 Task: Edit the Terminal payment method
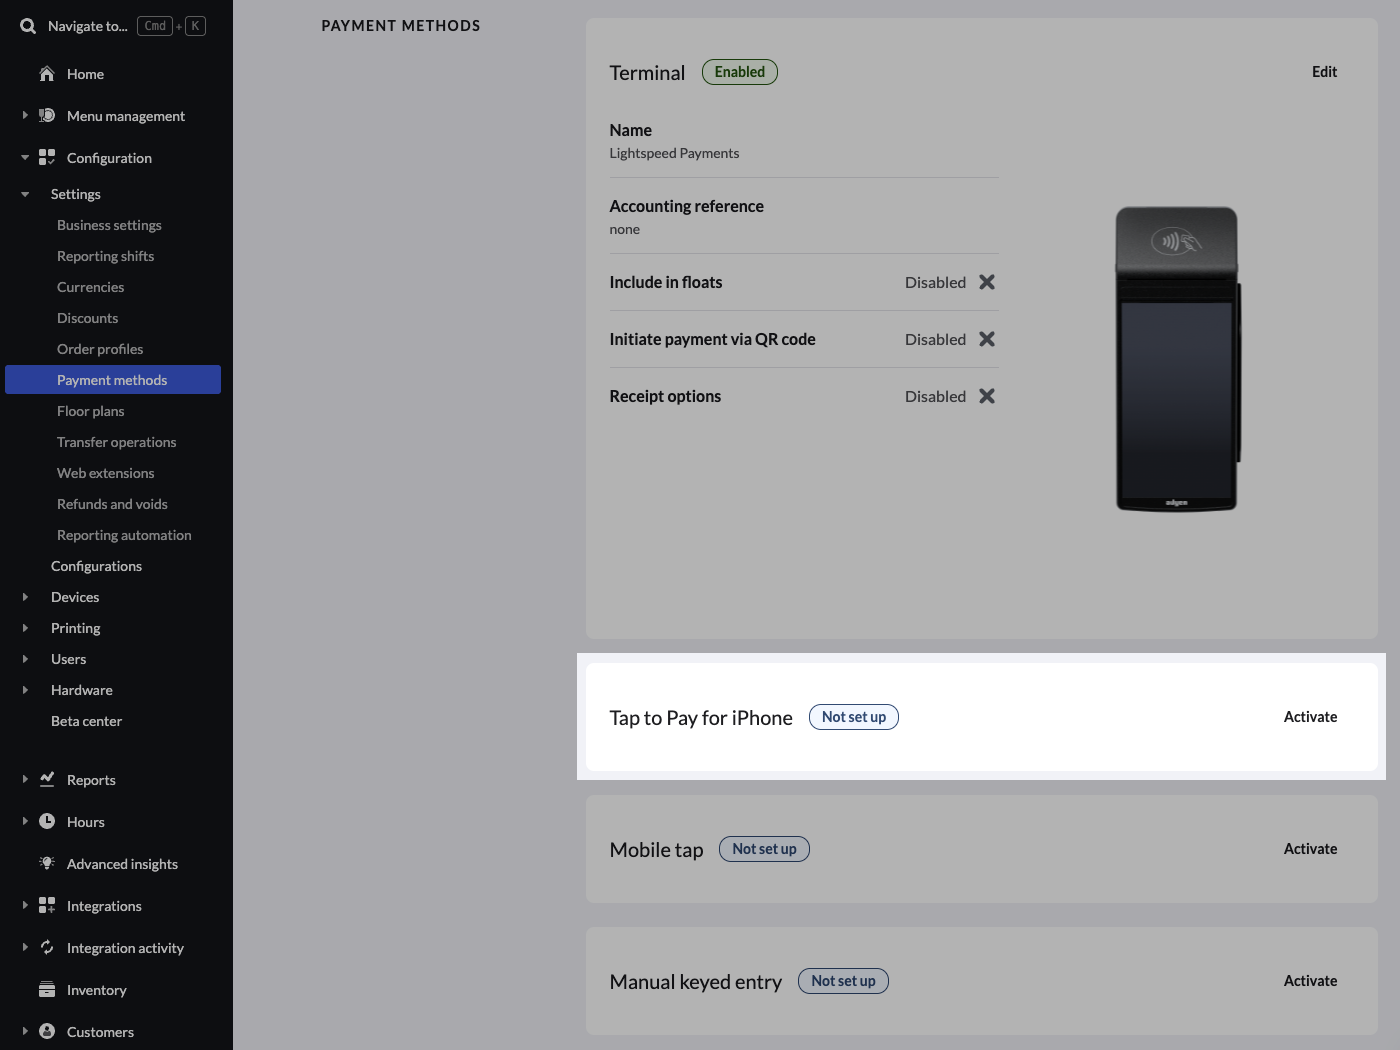tap(1324, 72)
